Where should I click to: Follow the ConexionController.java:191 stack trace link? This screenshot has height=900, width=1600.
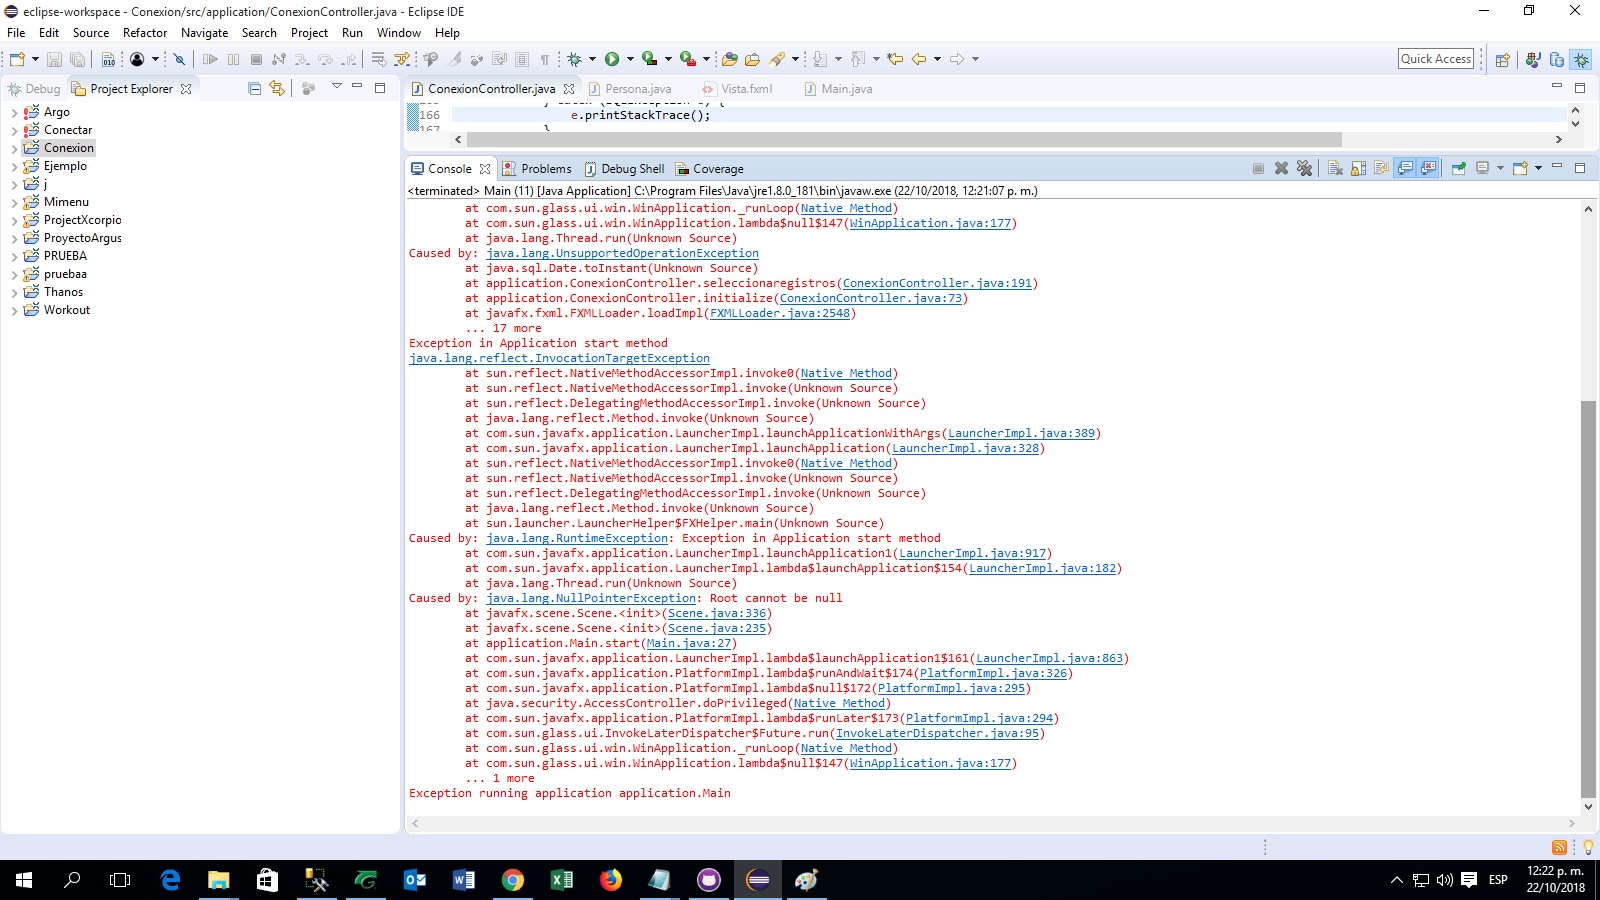tap(938, 283)
